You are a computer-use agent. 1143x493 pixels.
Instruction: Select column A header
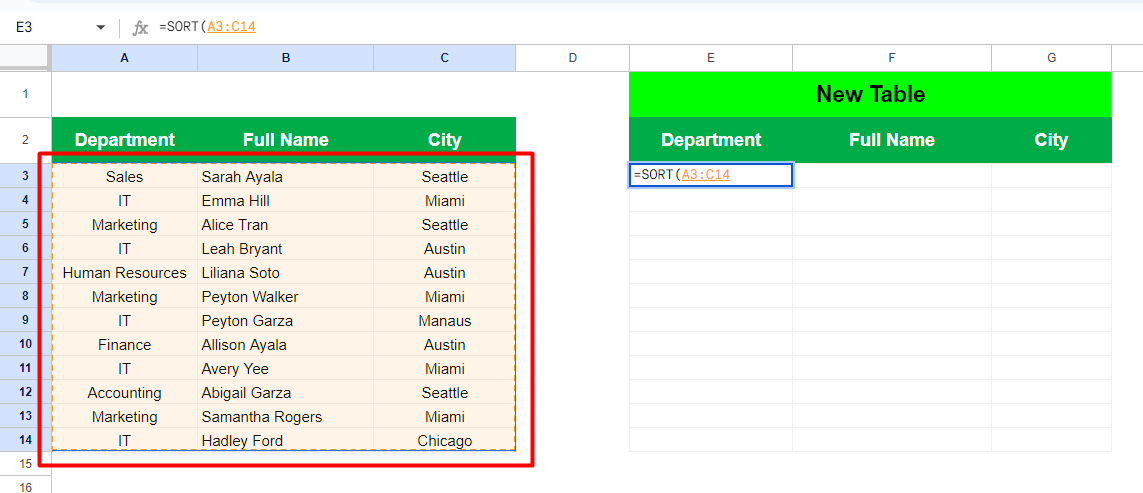(125, 58)
